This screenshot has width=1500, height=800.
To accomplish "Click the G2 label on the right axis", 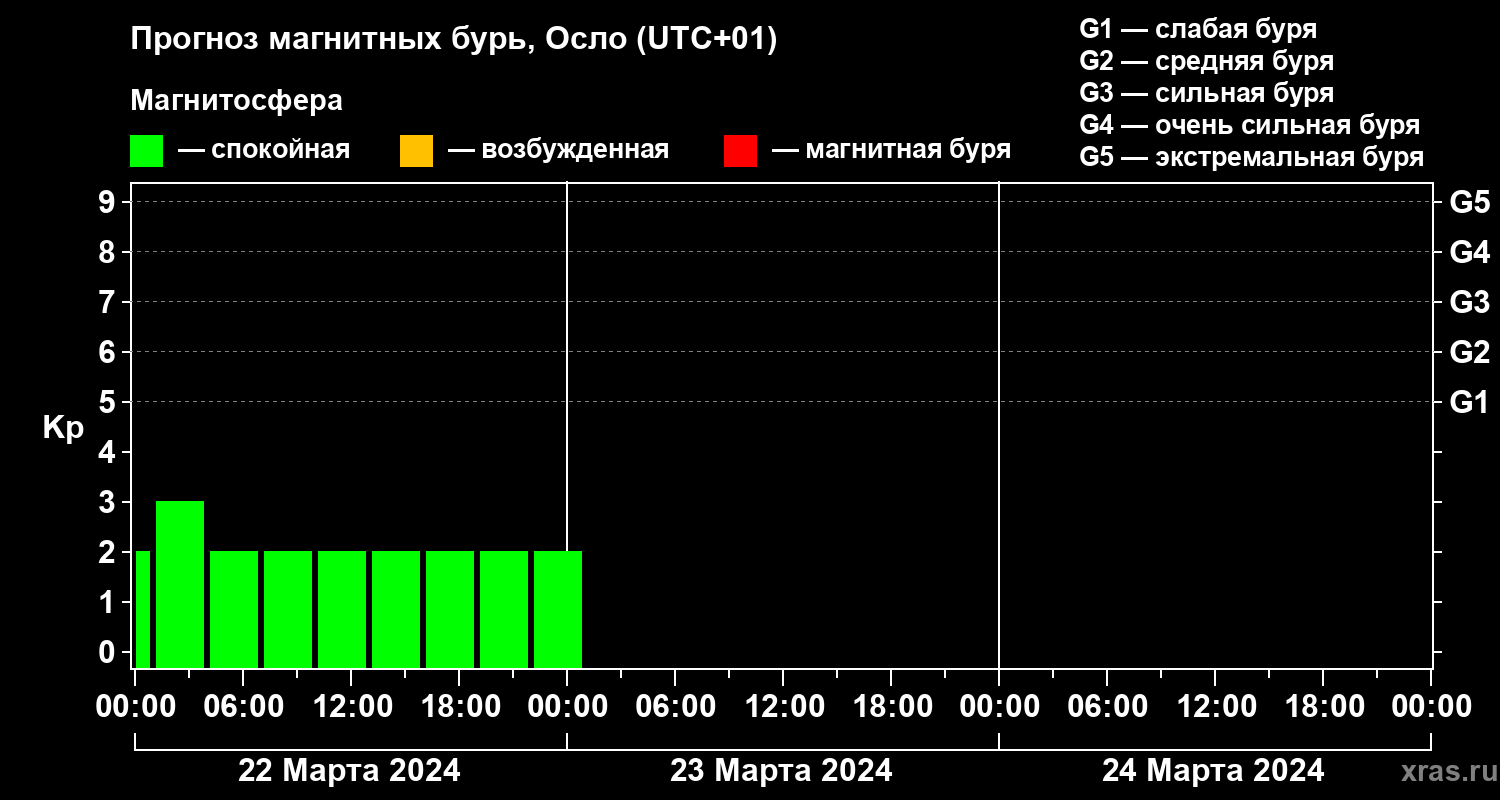I will (x=1470, y=352).
